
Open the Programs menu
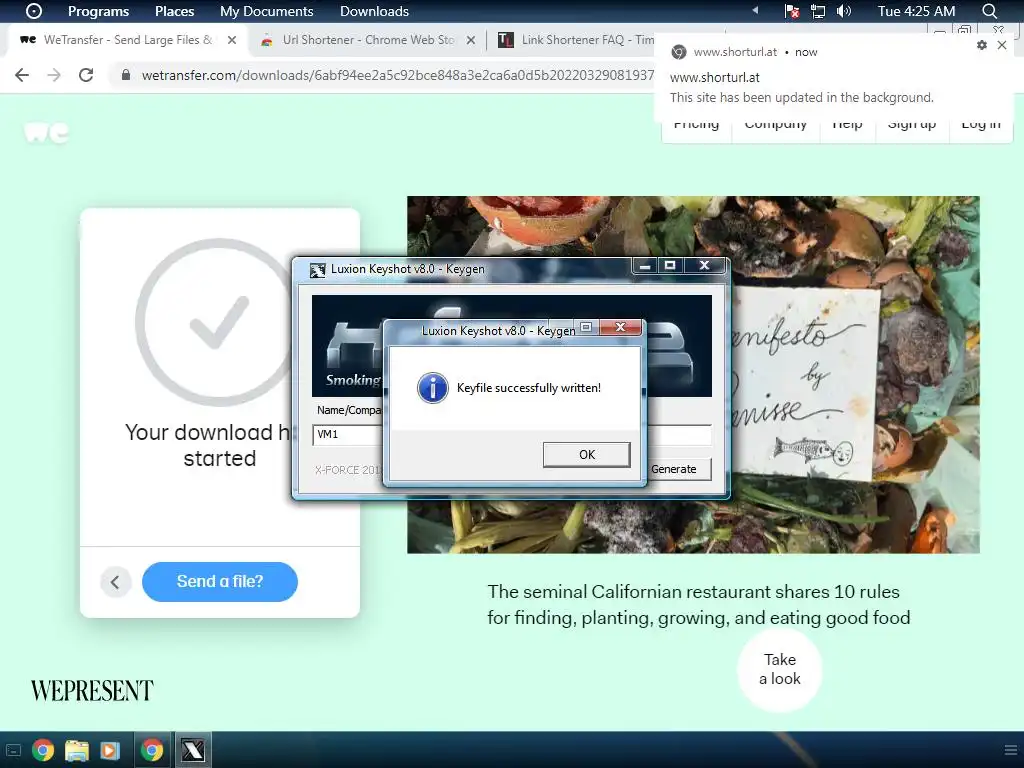coord(99,11)
